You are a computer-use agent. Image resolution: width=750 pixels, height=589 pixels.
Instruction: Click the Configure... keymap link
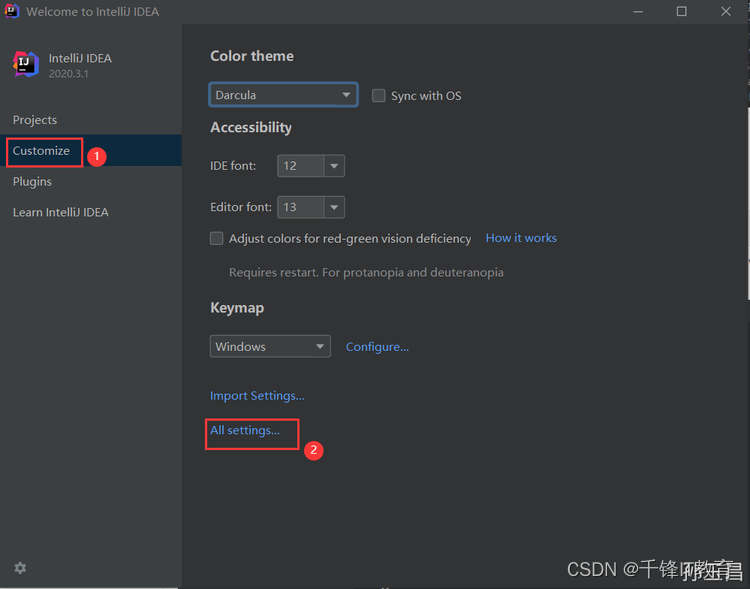pos(377,346)
